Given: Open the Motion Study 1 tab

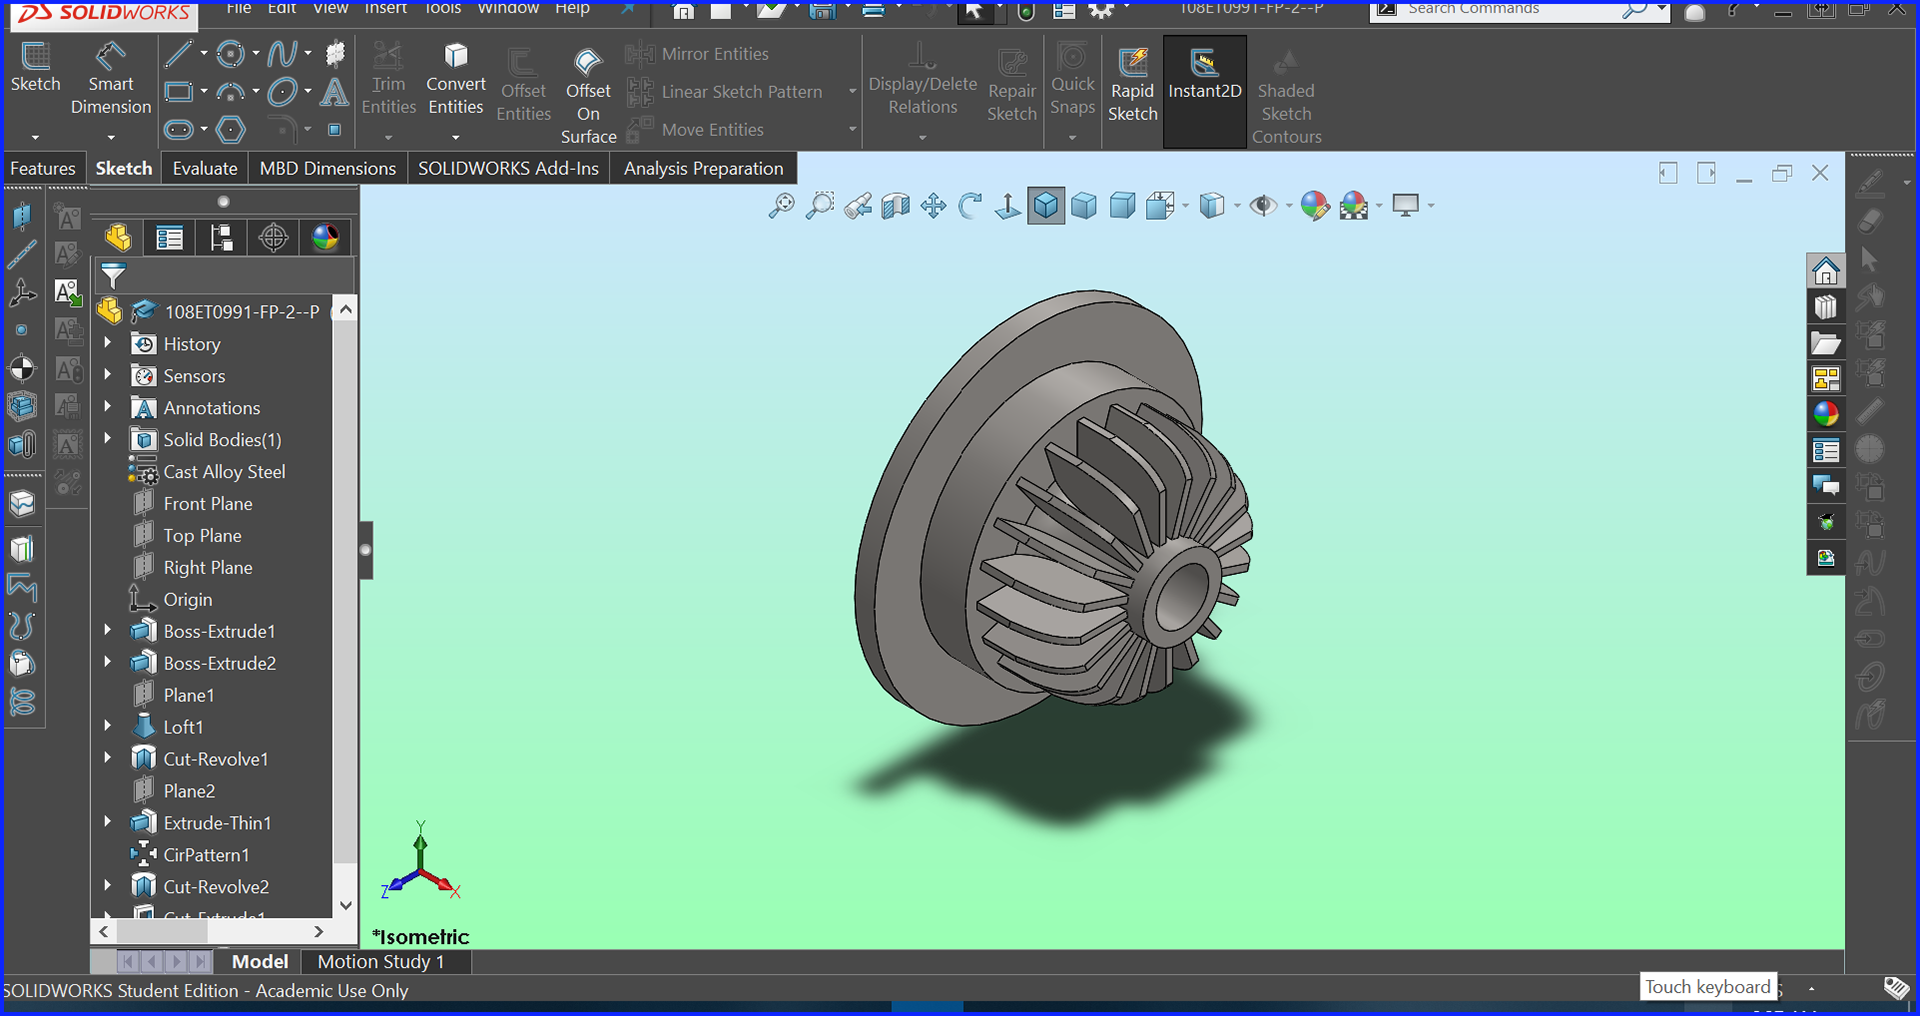Looking at the screenshot, I should tap(381, 961).
